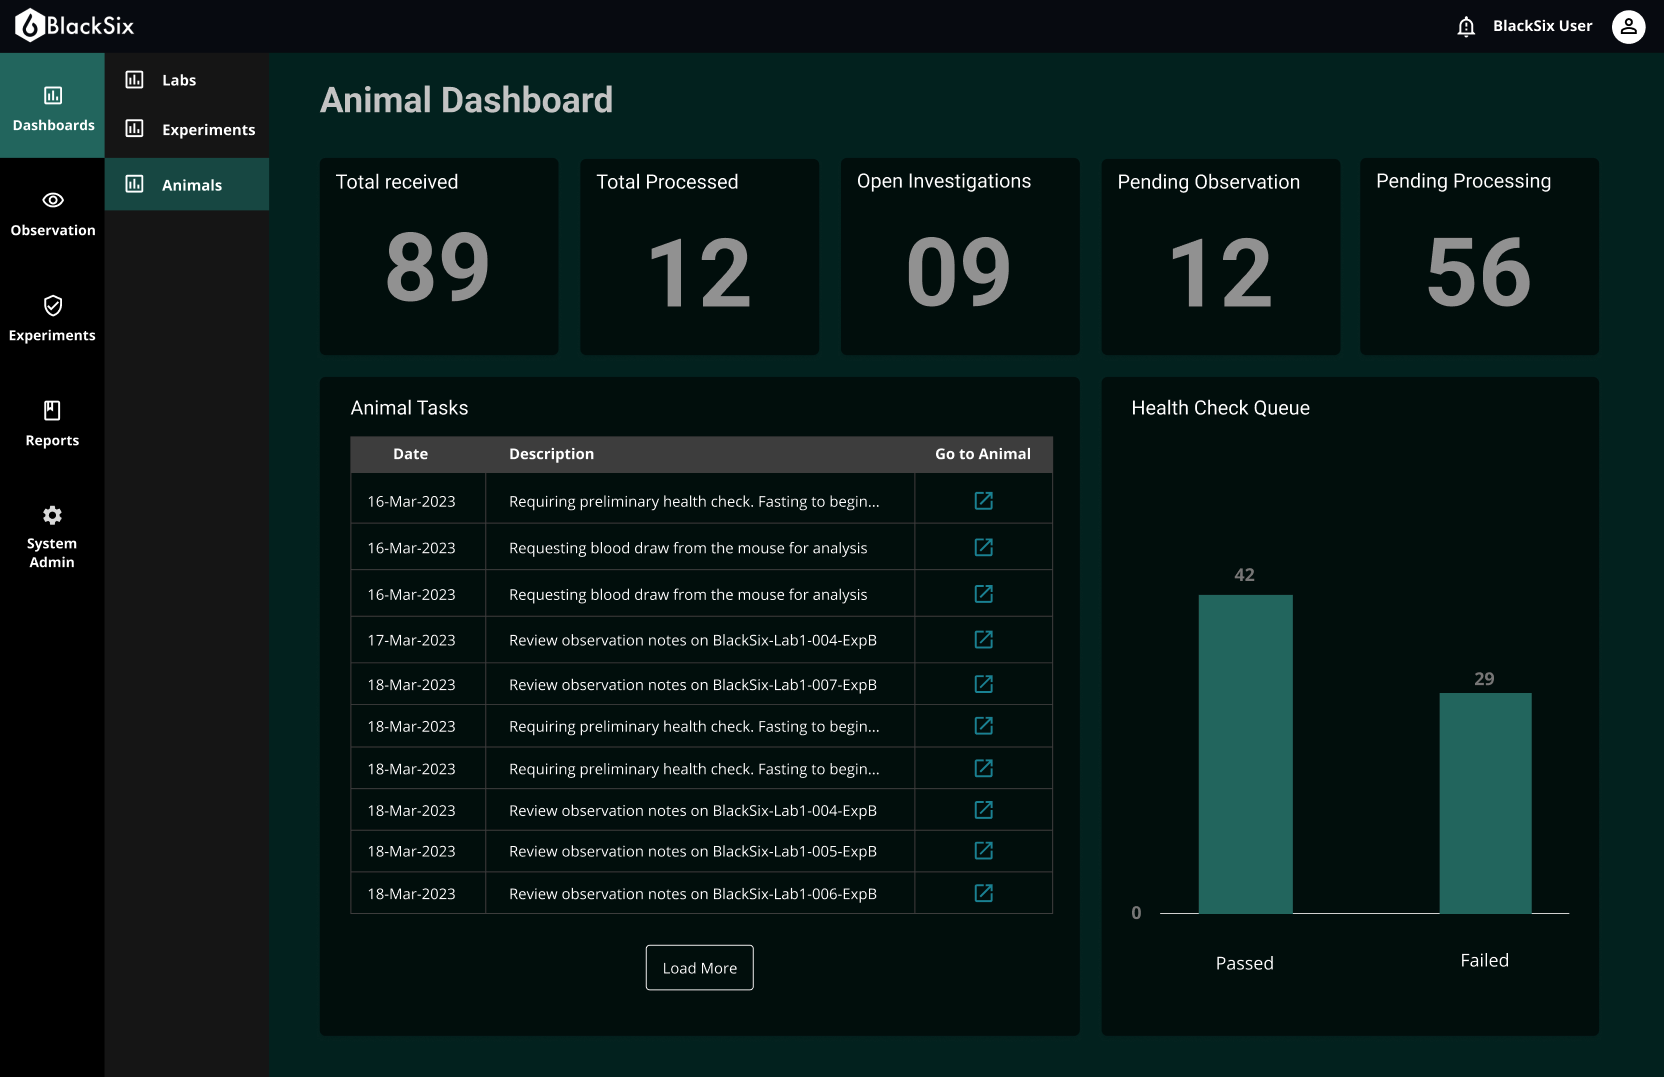The image size is (1664, 1077).
Task: Click the Load More button
Action: click(x=699, y=967)
